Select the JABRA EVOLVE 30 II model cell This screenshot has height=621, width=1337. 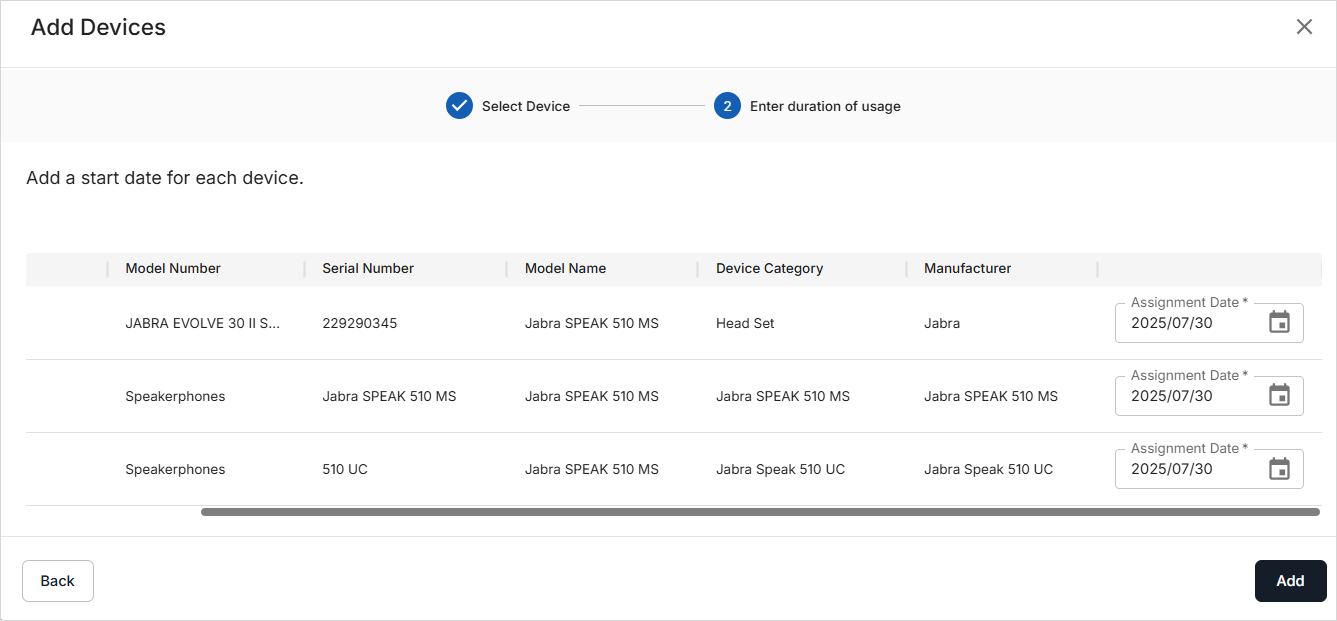click(203, 323)
